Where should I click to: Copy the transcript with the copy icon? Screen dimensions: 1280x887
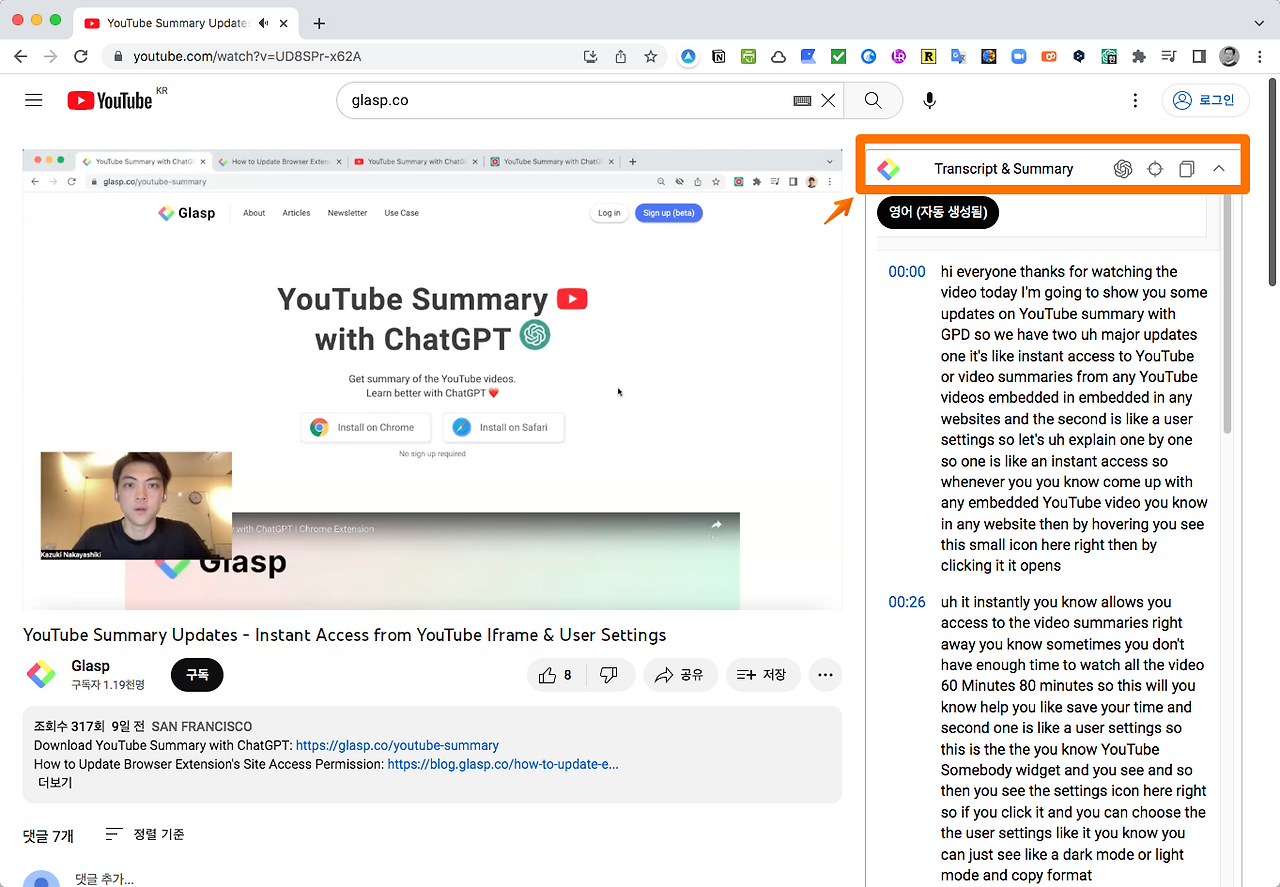point(1186,169)
